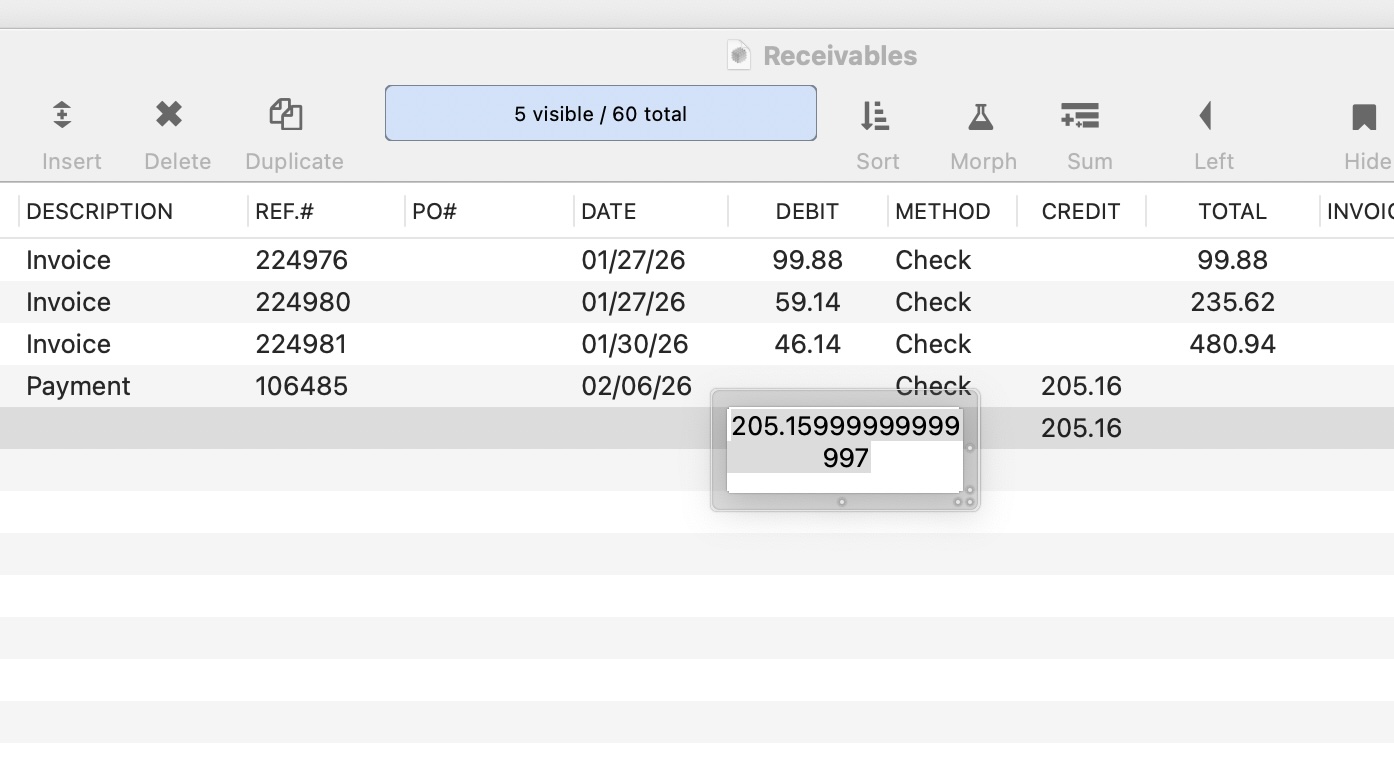The height and width of the screenshot is (784, 1394).
Task: Click the Payment description cell
Action: (x=78, y=387)
